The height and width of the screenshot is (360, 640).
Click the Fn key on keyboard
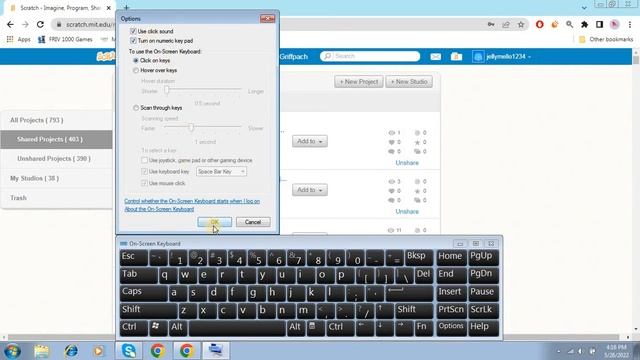pyautogui.click(x=423, y=328)
